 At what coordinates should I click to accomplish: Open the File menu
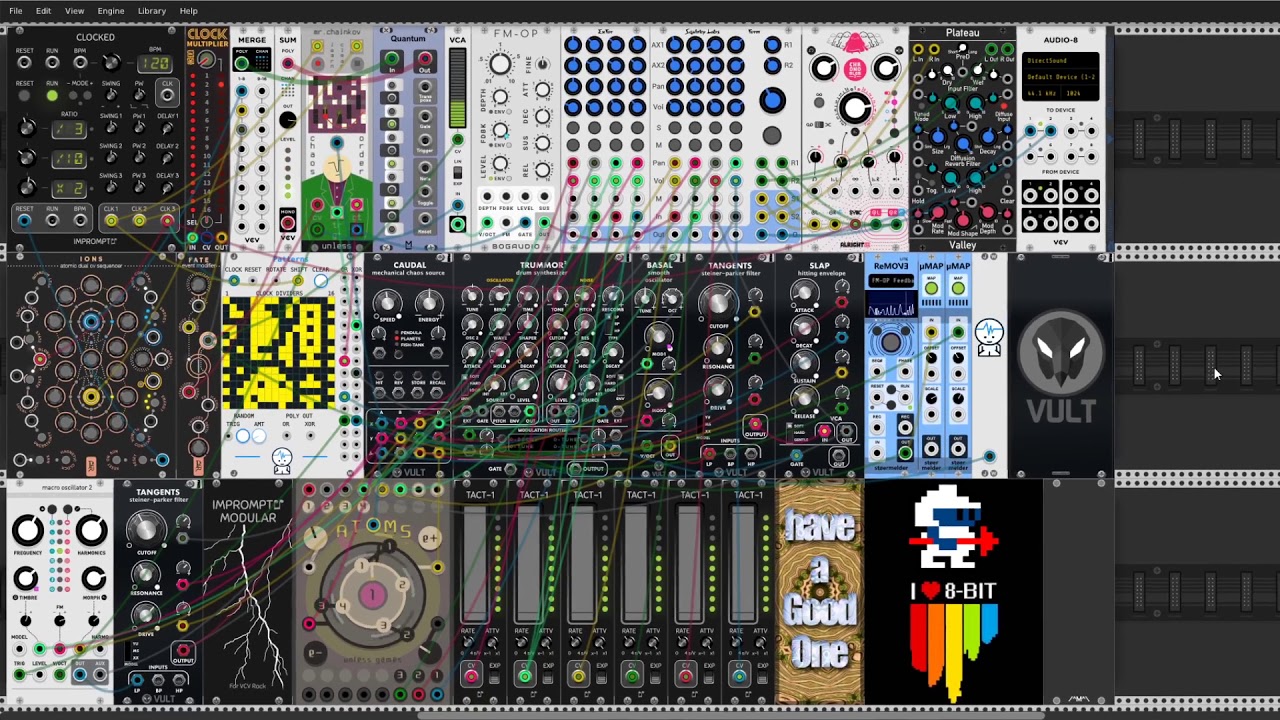click(x=16, y=11)
